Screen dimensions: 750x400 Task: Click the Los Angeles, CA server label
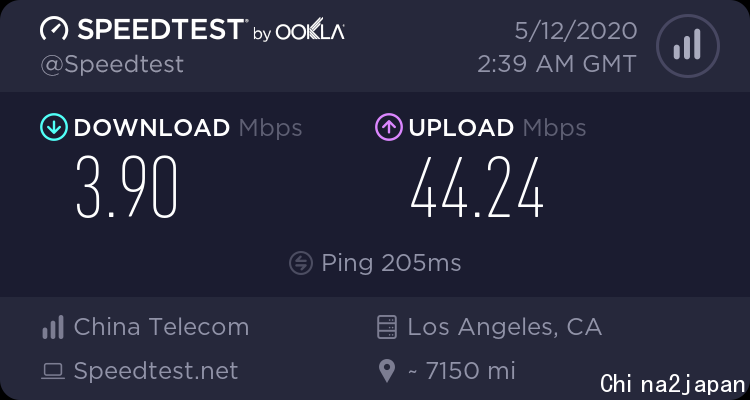505,327
